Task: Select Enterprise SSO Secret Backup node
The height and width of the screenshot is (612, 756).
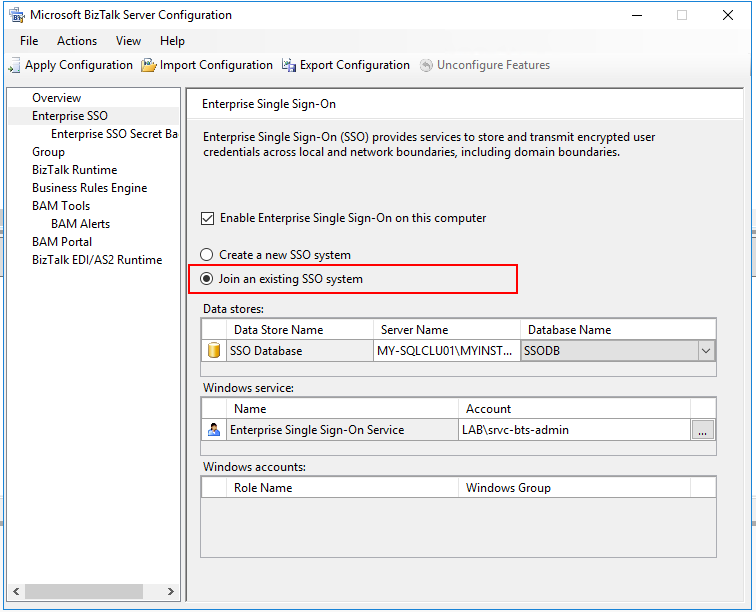Action: [114, 134]
